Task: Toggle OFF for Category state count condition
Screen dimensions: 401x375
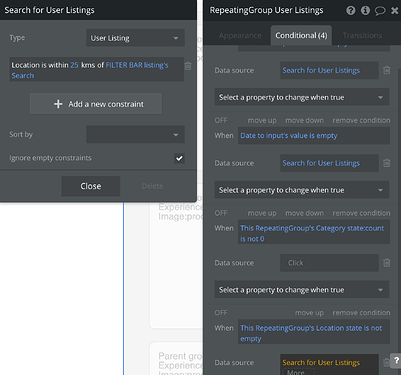Action: [x=221, y=213]
